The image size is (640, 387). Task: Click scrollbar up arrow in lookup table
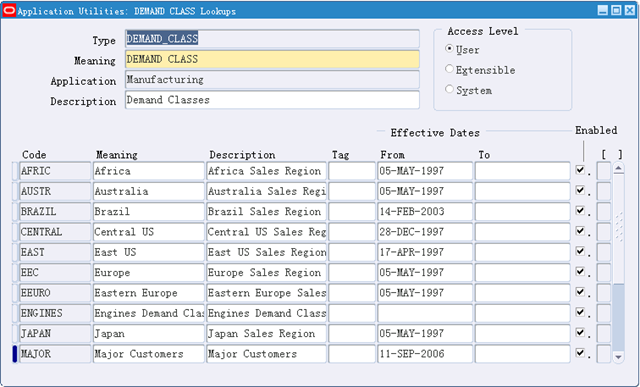coord(618,168)
